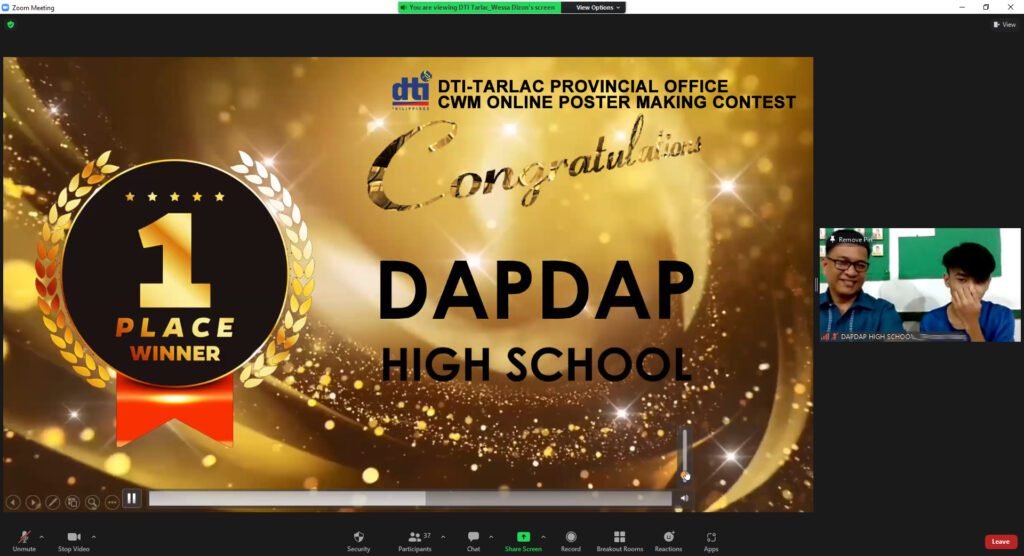Unmute the microphone in Zoom

point(24,541)
